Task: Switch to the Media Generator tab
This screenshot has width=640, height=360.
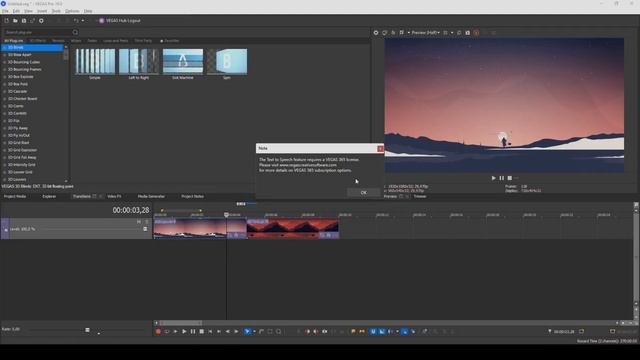Action: 151,196
